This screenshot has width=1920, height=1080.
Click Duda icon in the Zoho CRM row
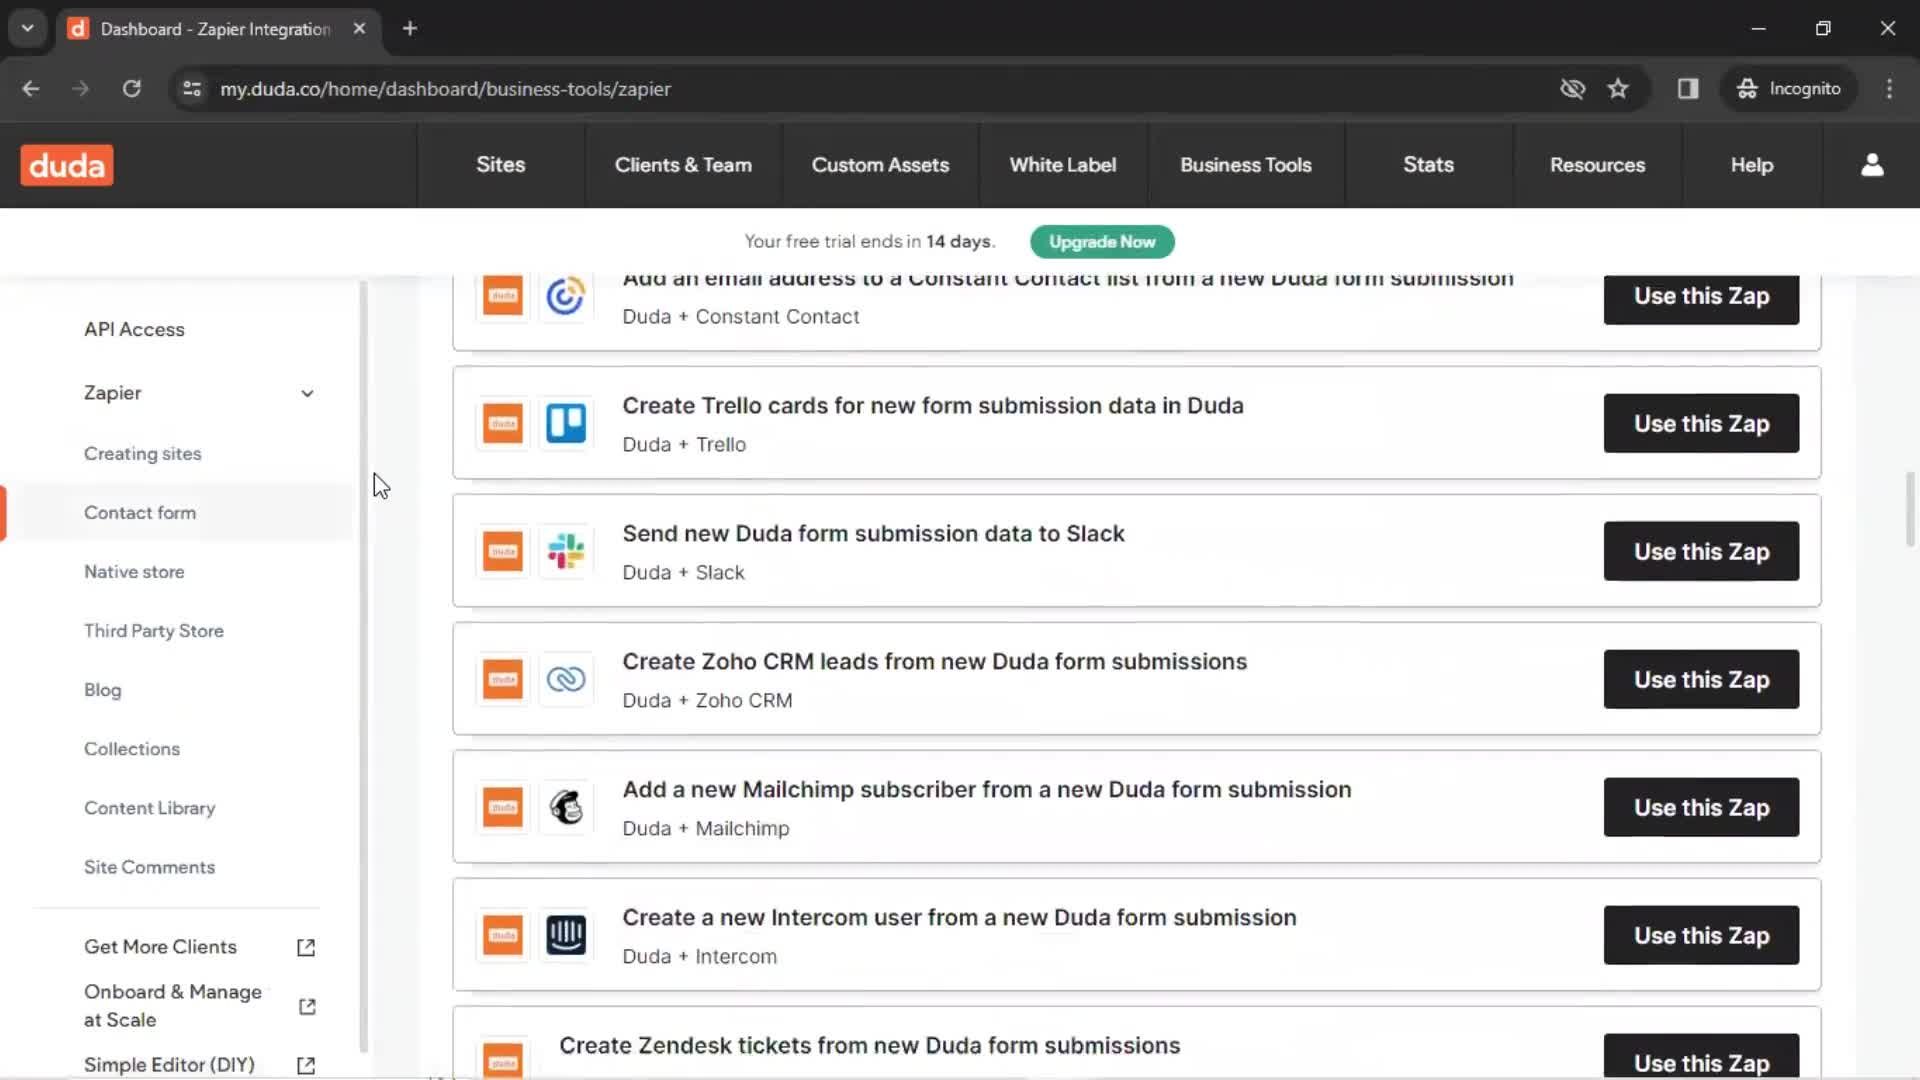(503, 679)
